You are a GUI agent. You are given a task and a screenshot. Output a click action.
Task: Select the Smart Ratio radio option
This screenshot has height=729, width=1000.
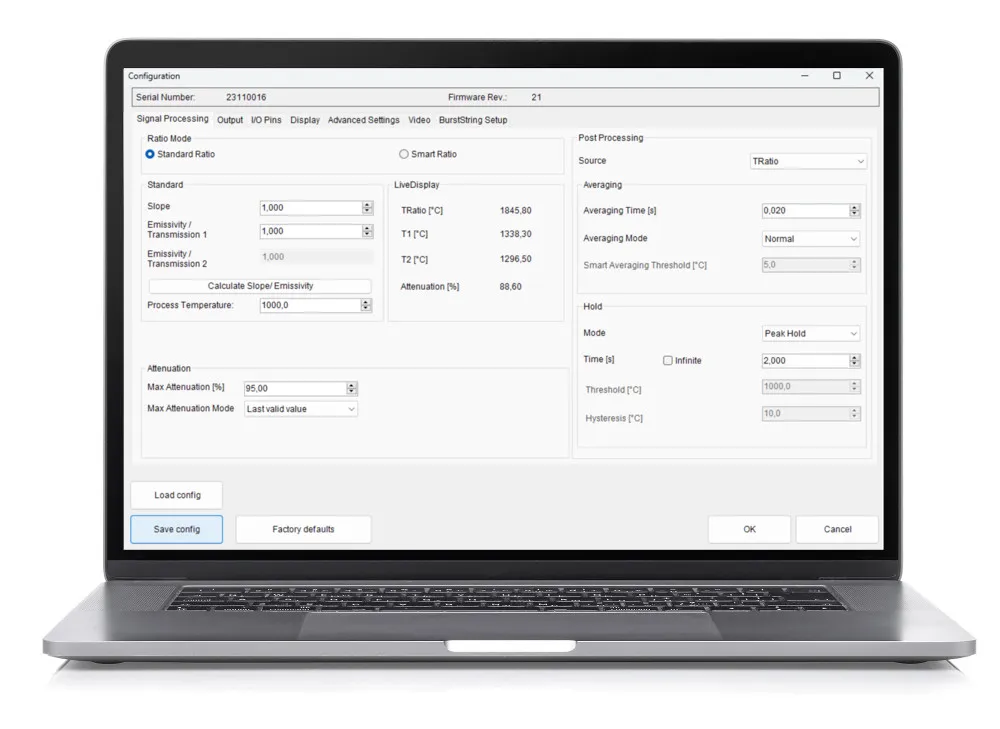click(x=404, y=154)
